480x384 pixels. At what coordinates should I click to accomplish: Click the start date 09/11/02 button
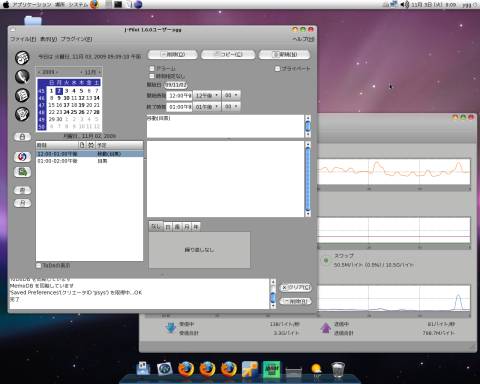tap(176, 85)
